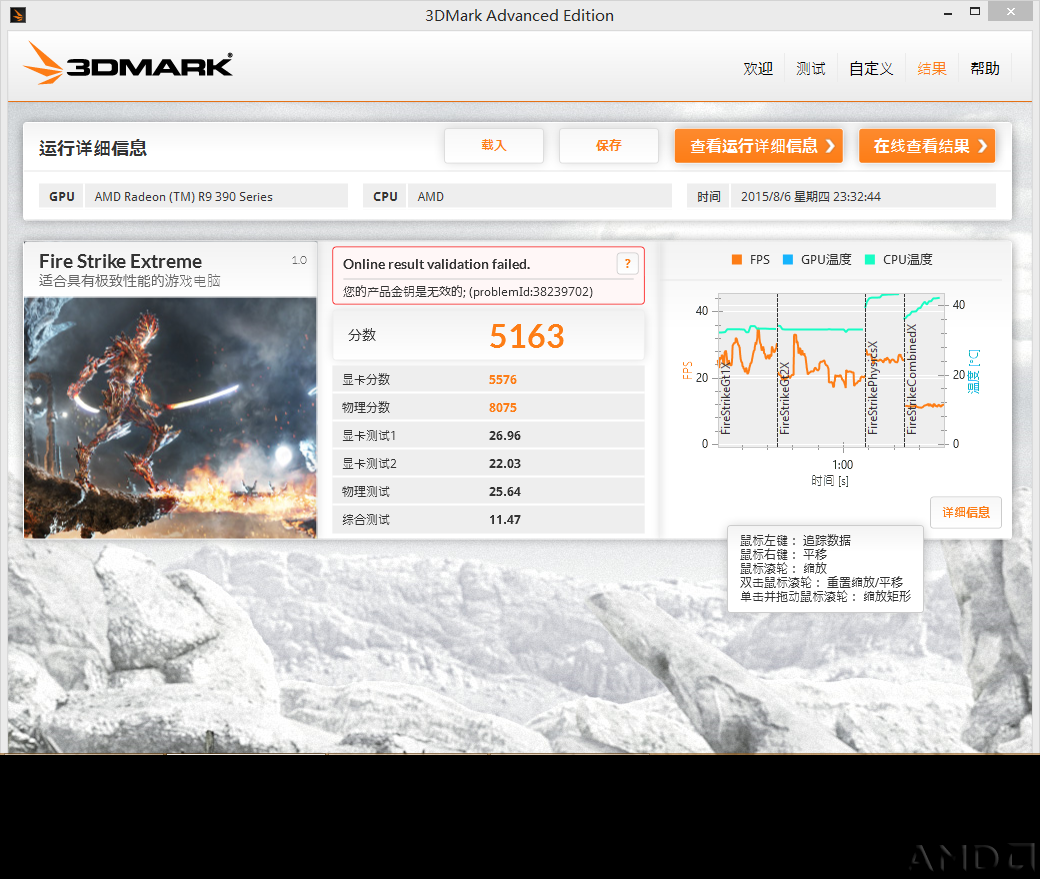The image size is (1040, 879).
Task: Click the CPU温度 green legend square
Action: coord(870,259)
